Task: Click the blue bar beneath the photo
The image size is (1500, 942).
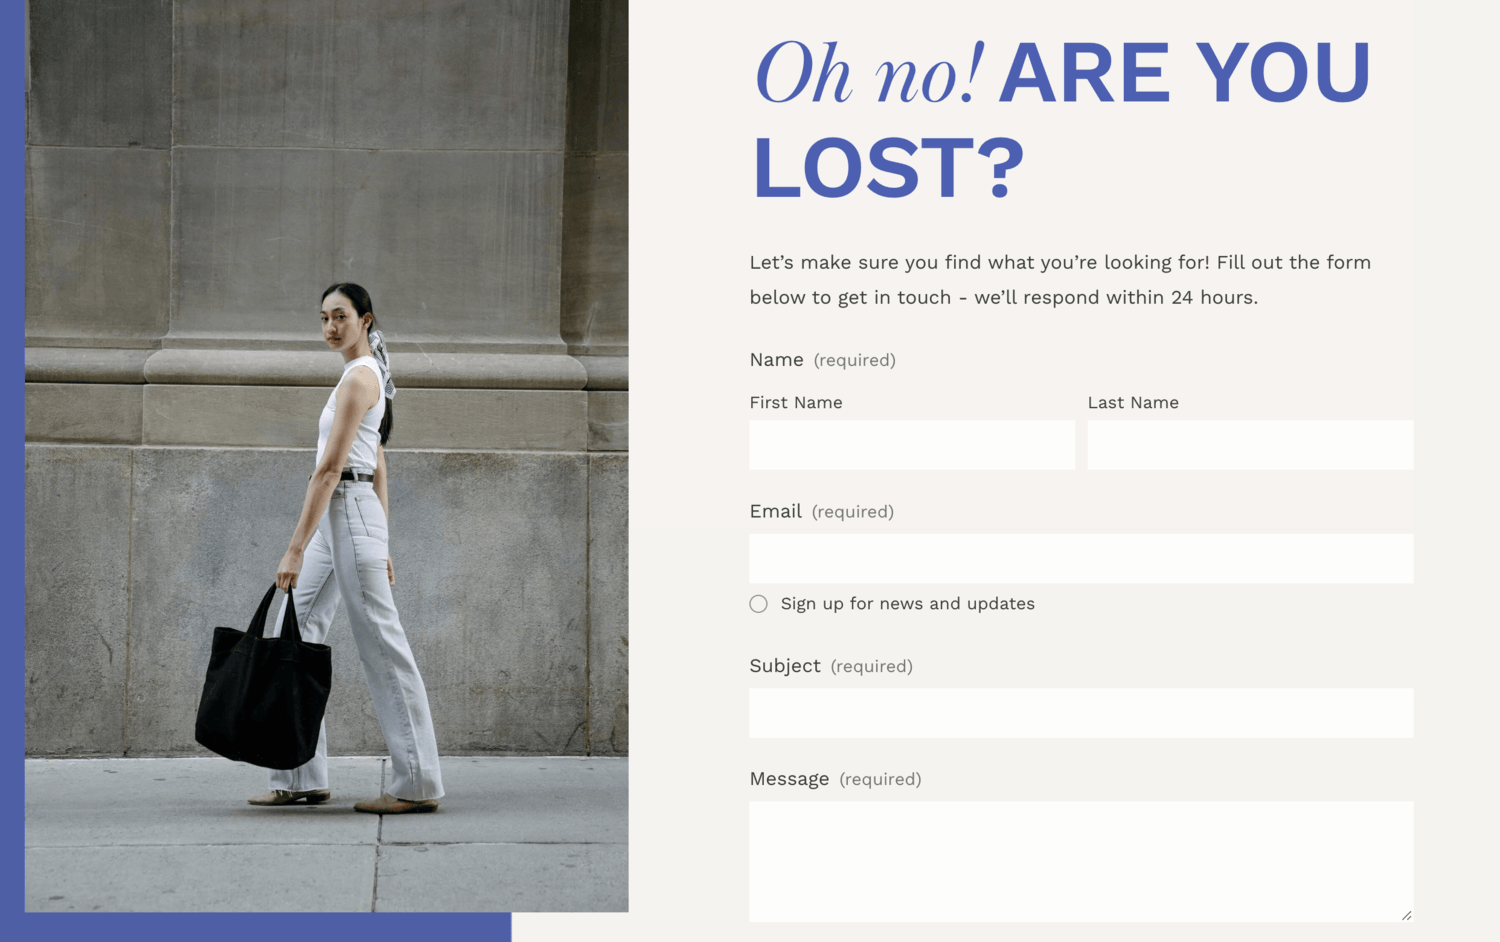Action: click(268, 927)
